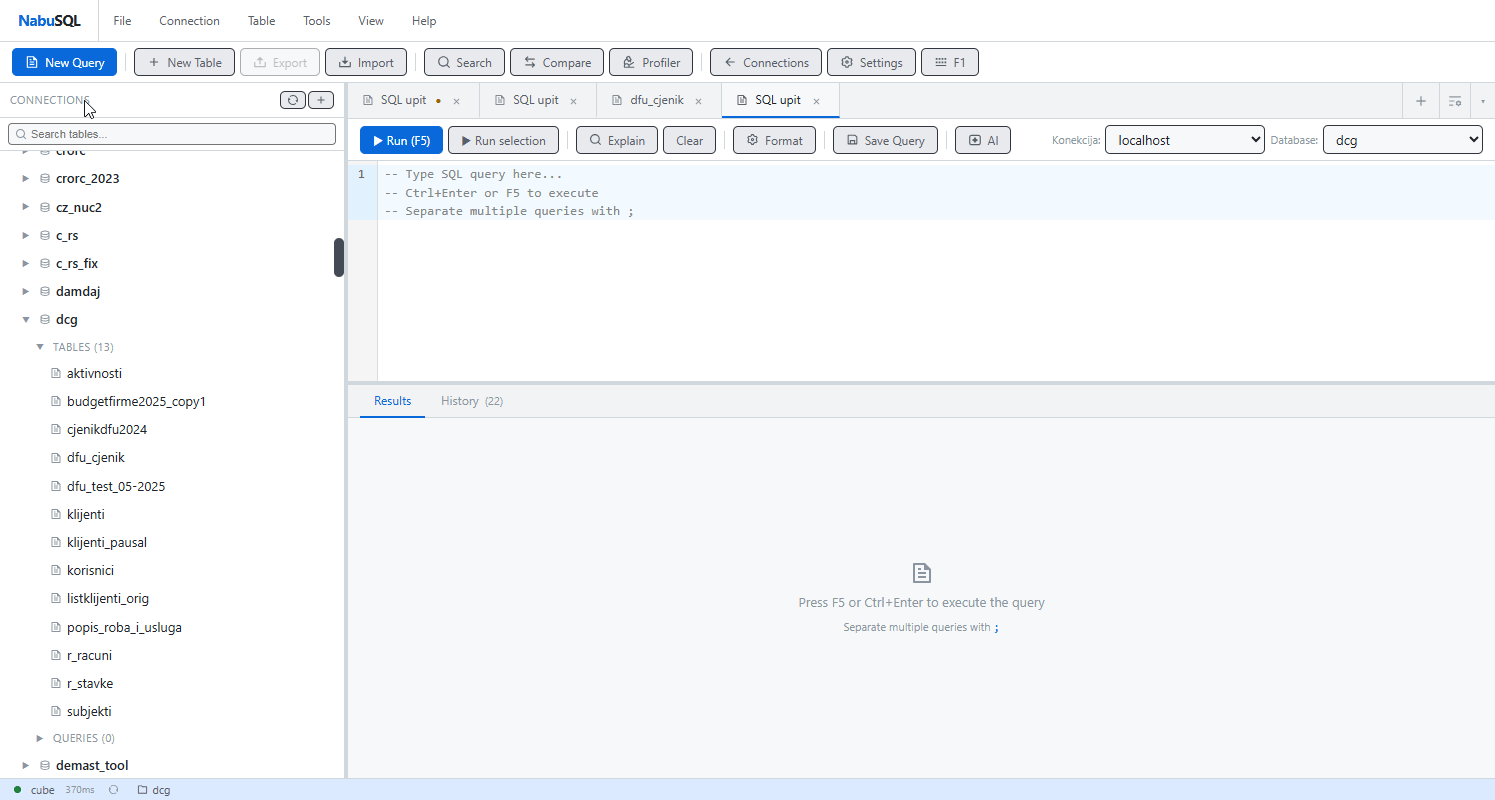Click the aktivnosti table icon

56,373
